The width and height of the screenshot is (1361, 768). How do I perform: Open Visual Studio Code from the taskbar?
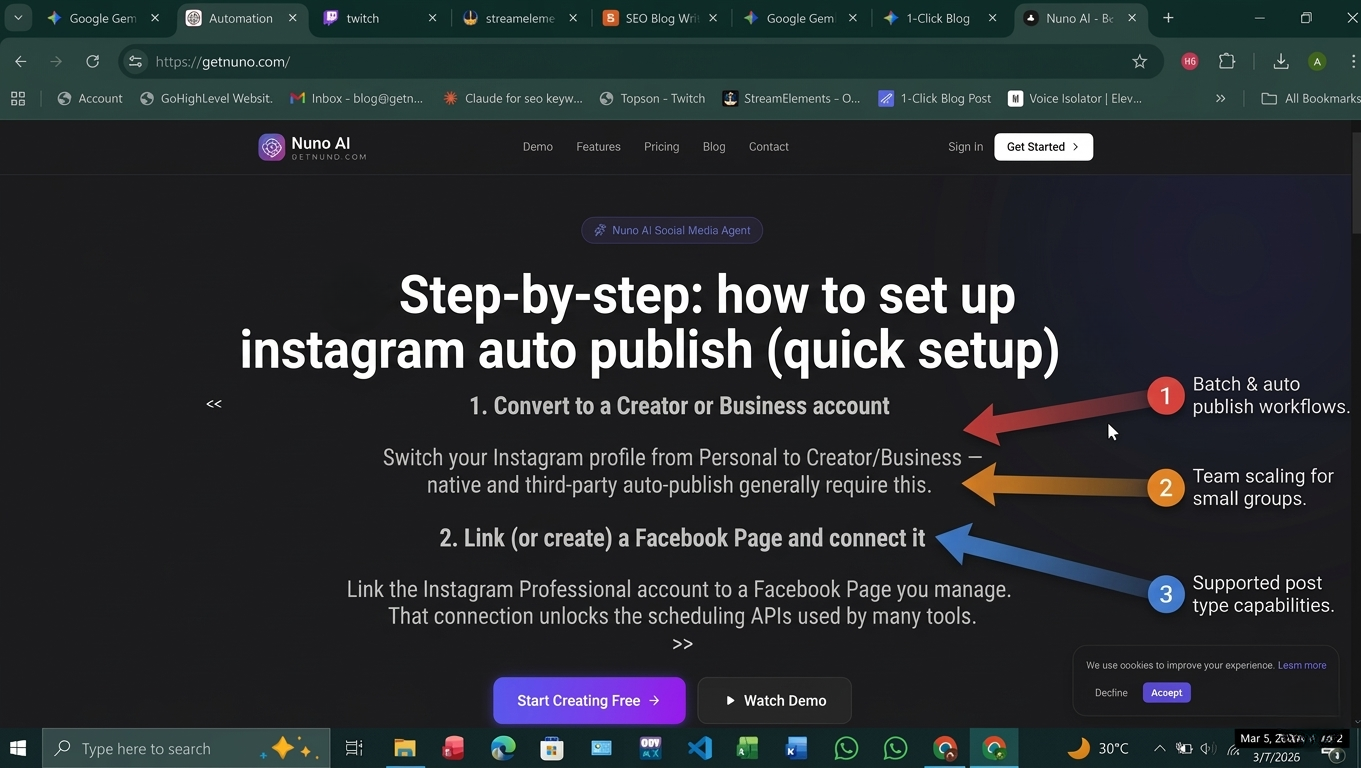tap(699, 748)
